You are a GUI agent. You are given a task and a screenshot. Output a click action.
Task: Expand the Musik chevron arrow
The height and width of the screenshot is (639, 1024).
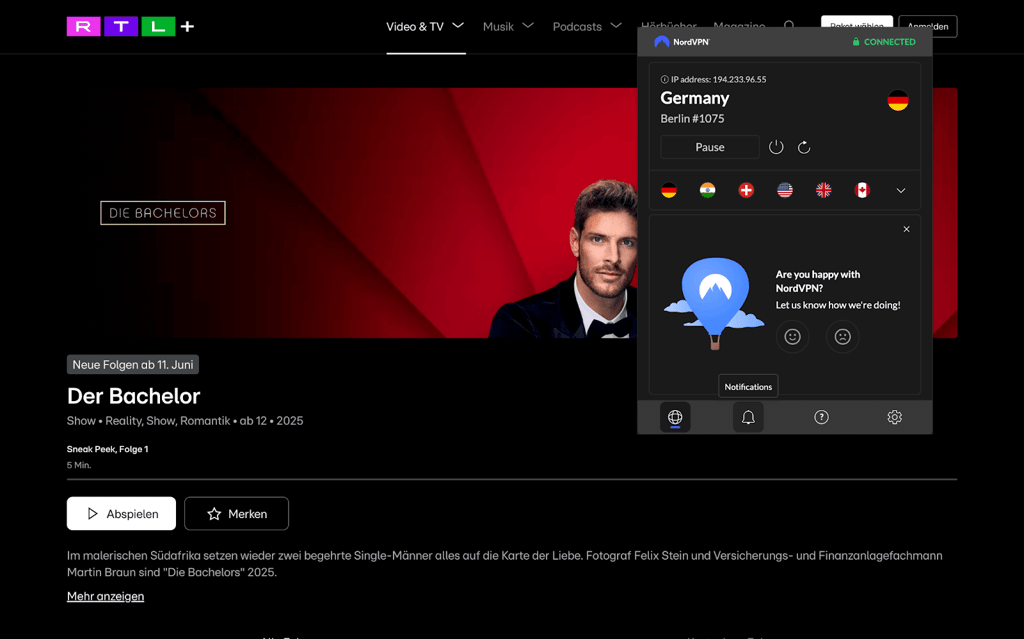[x=528, y=25]
